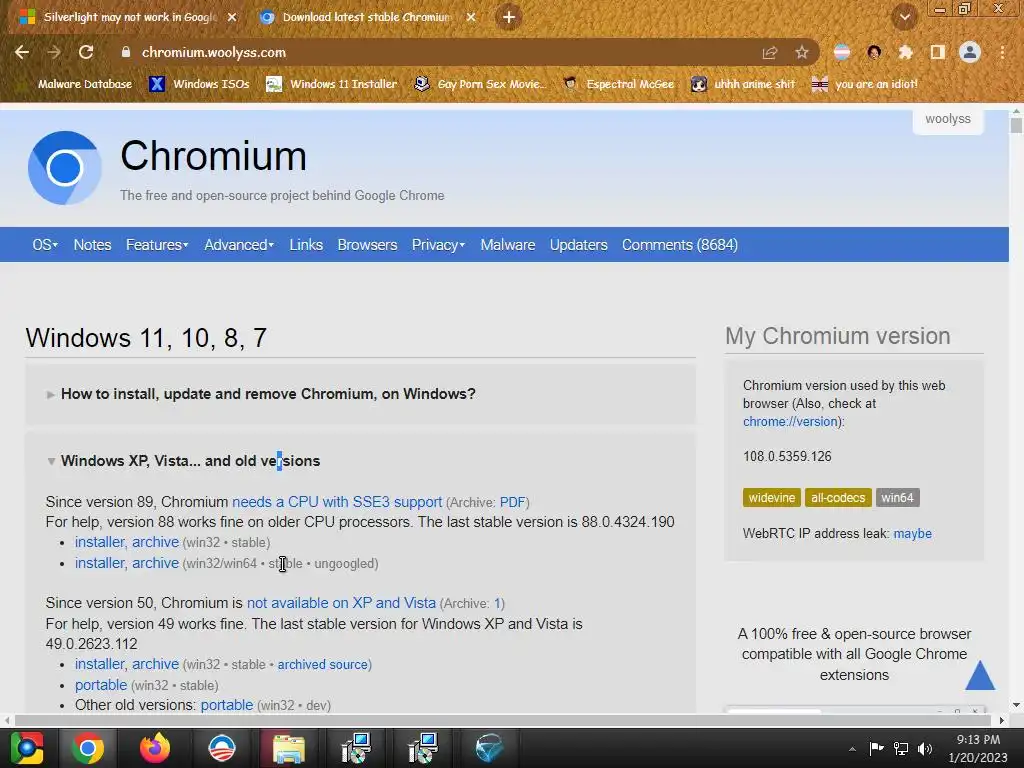Image resolution: width=1024 pixels, height=768 pixels.
Task: Collapse Windows XP, Vista and old versions section
Action: tap(184, 461)
